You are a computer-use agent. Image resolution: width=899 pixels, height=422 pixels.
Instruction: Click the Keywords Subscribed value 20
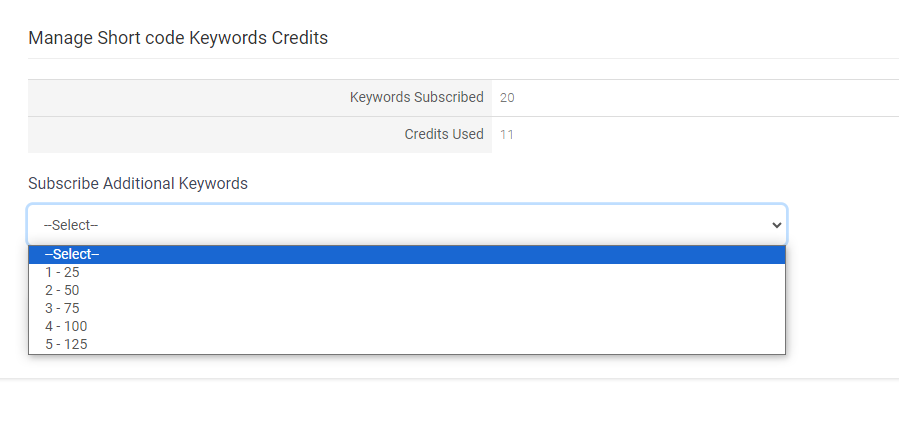(507, 98)
